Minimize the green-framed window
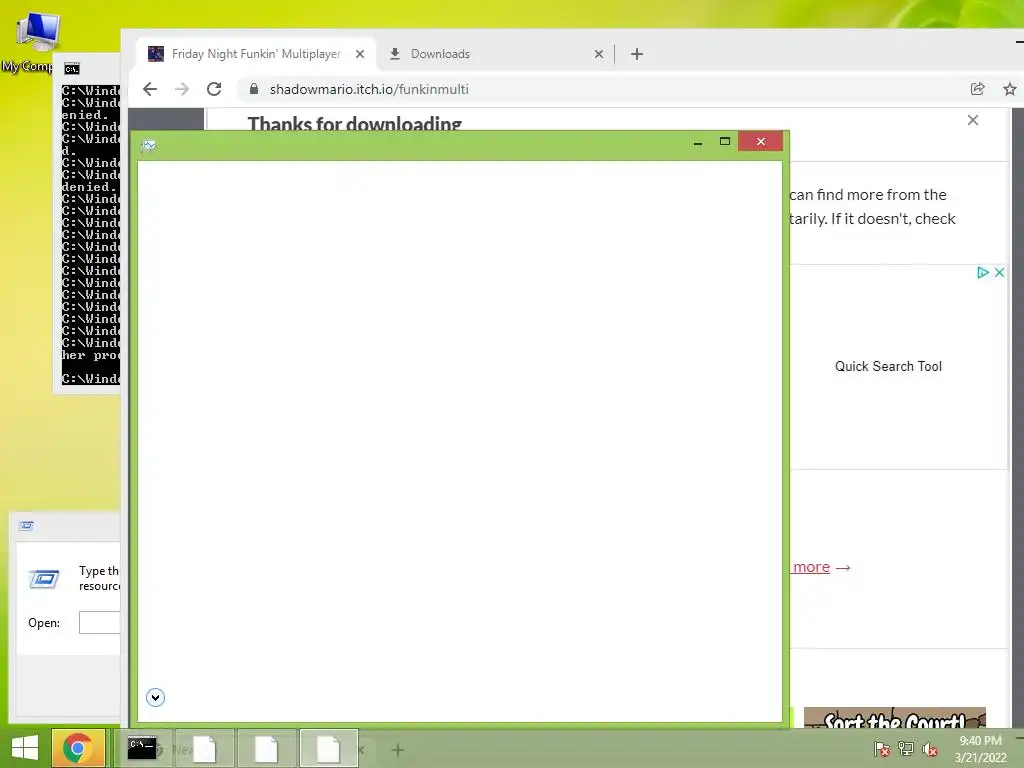 698,142
